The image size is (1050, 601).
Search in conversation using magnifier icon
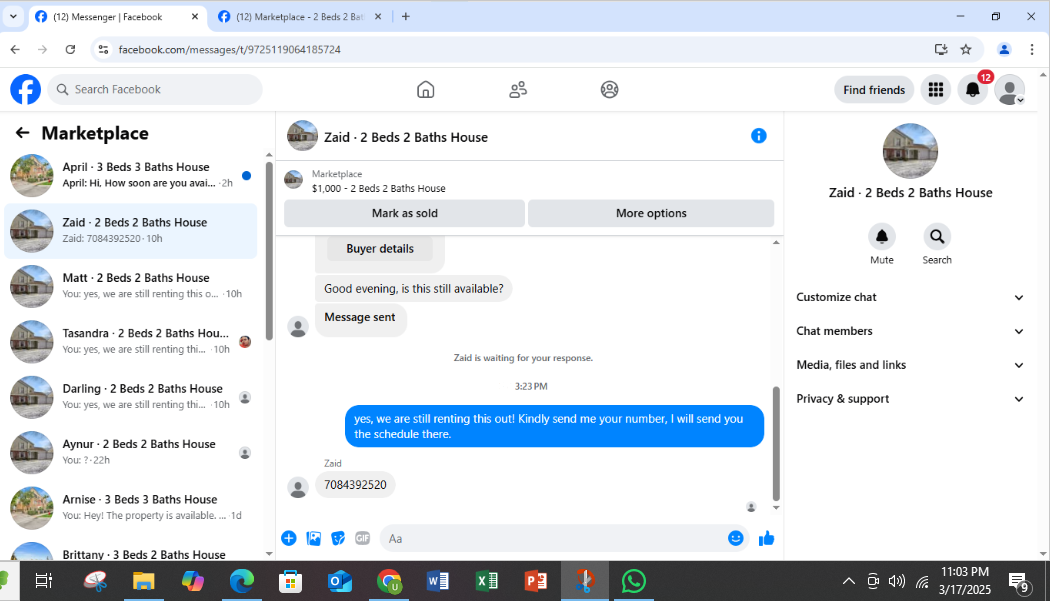click(x=937, y=237)
